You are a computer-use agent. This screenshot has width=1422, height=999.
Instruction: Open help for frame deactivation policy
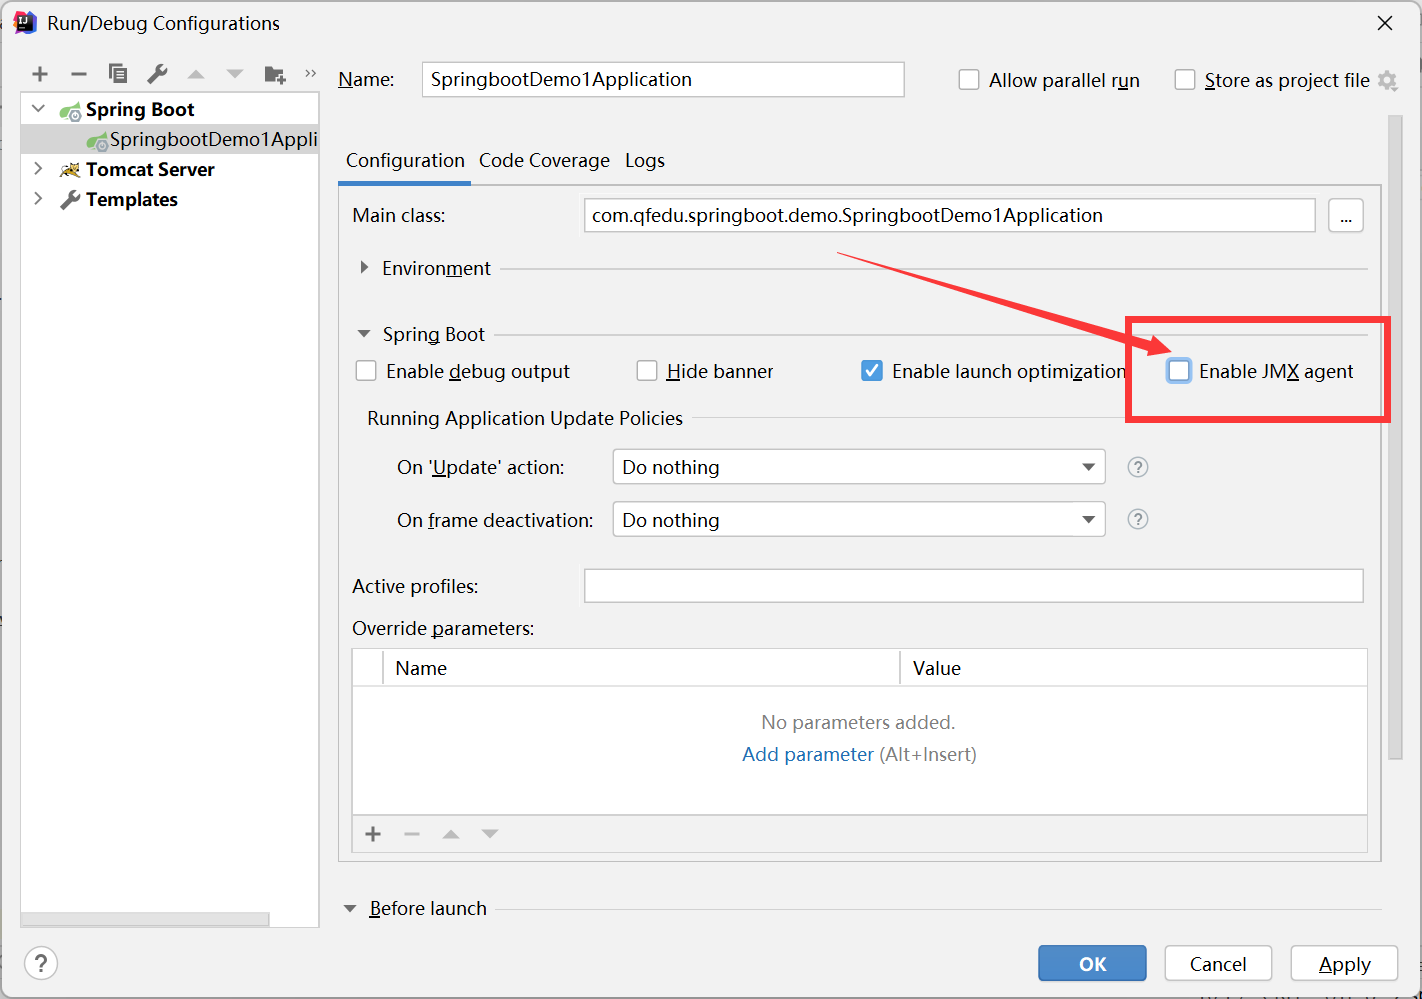(x=1138, y=519)
